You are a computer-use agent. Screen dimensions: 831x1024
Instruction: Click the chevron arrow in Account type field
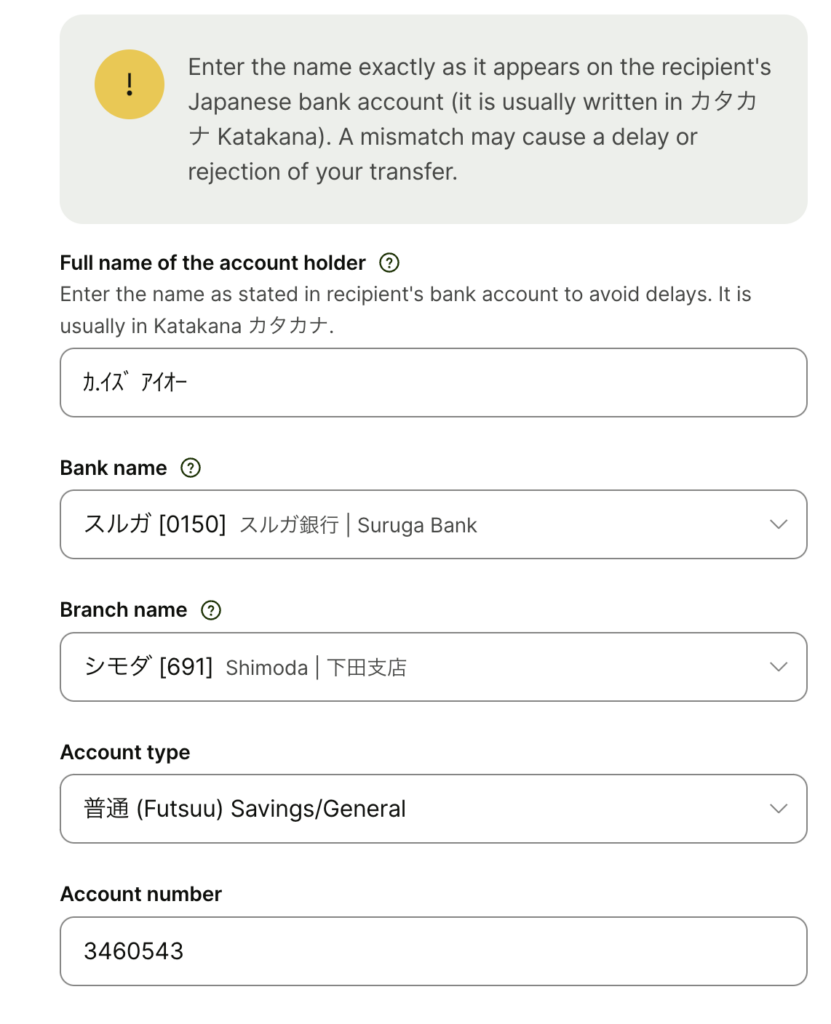click(779, 809)
